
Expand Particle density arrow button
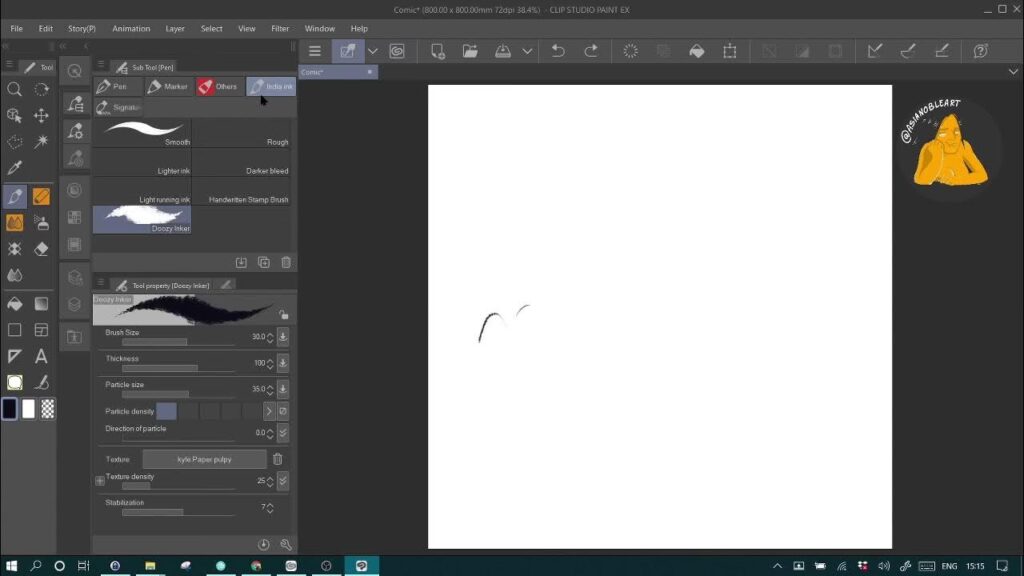268,411
